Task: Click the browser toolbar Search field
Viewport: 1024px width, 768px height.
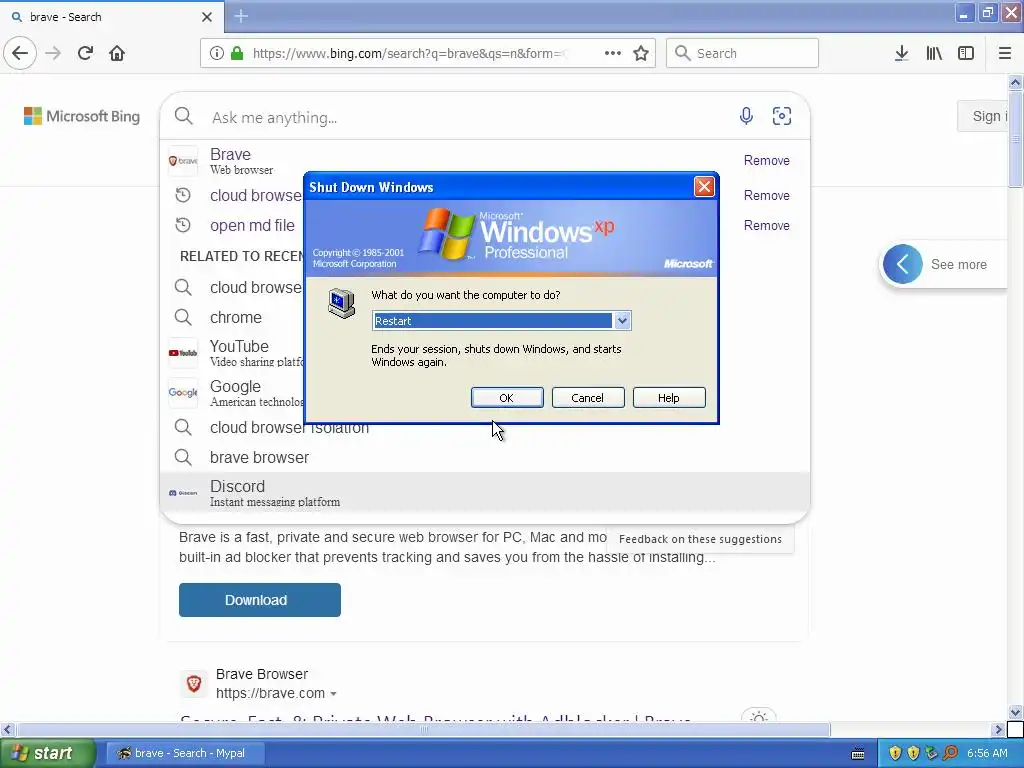Action: click(x=742, y=53)
